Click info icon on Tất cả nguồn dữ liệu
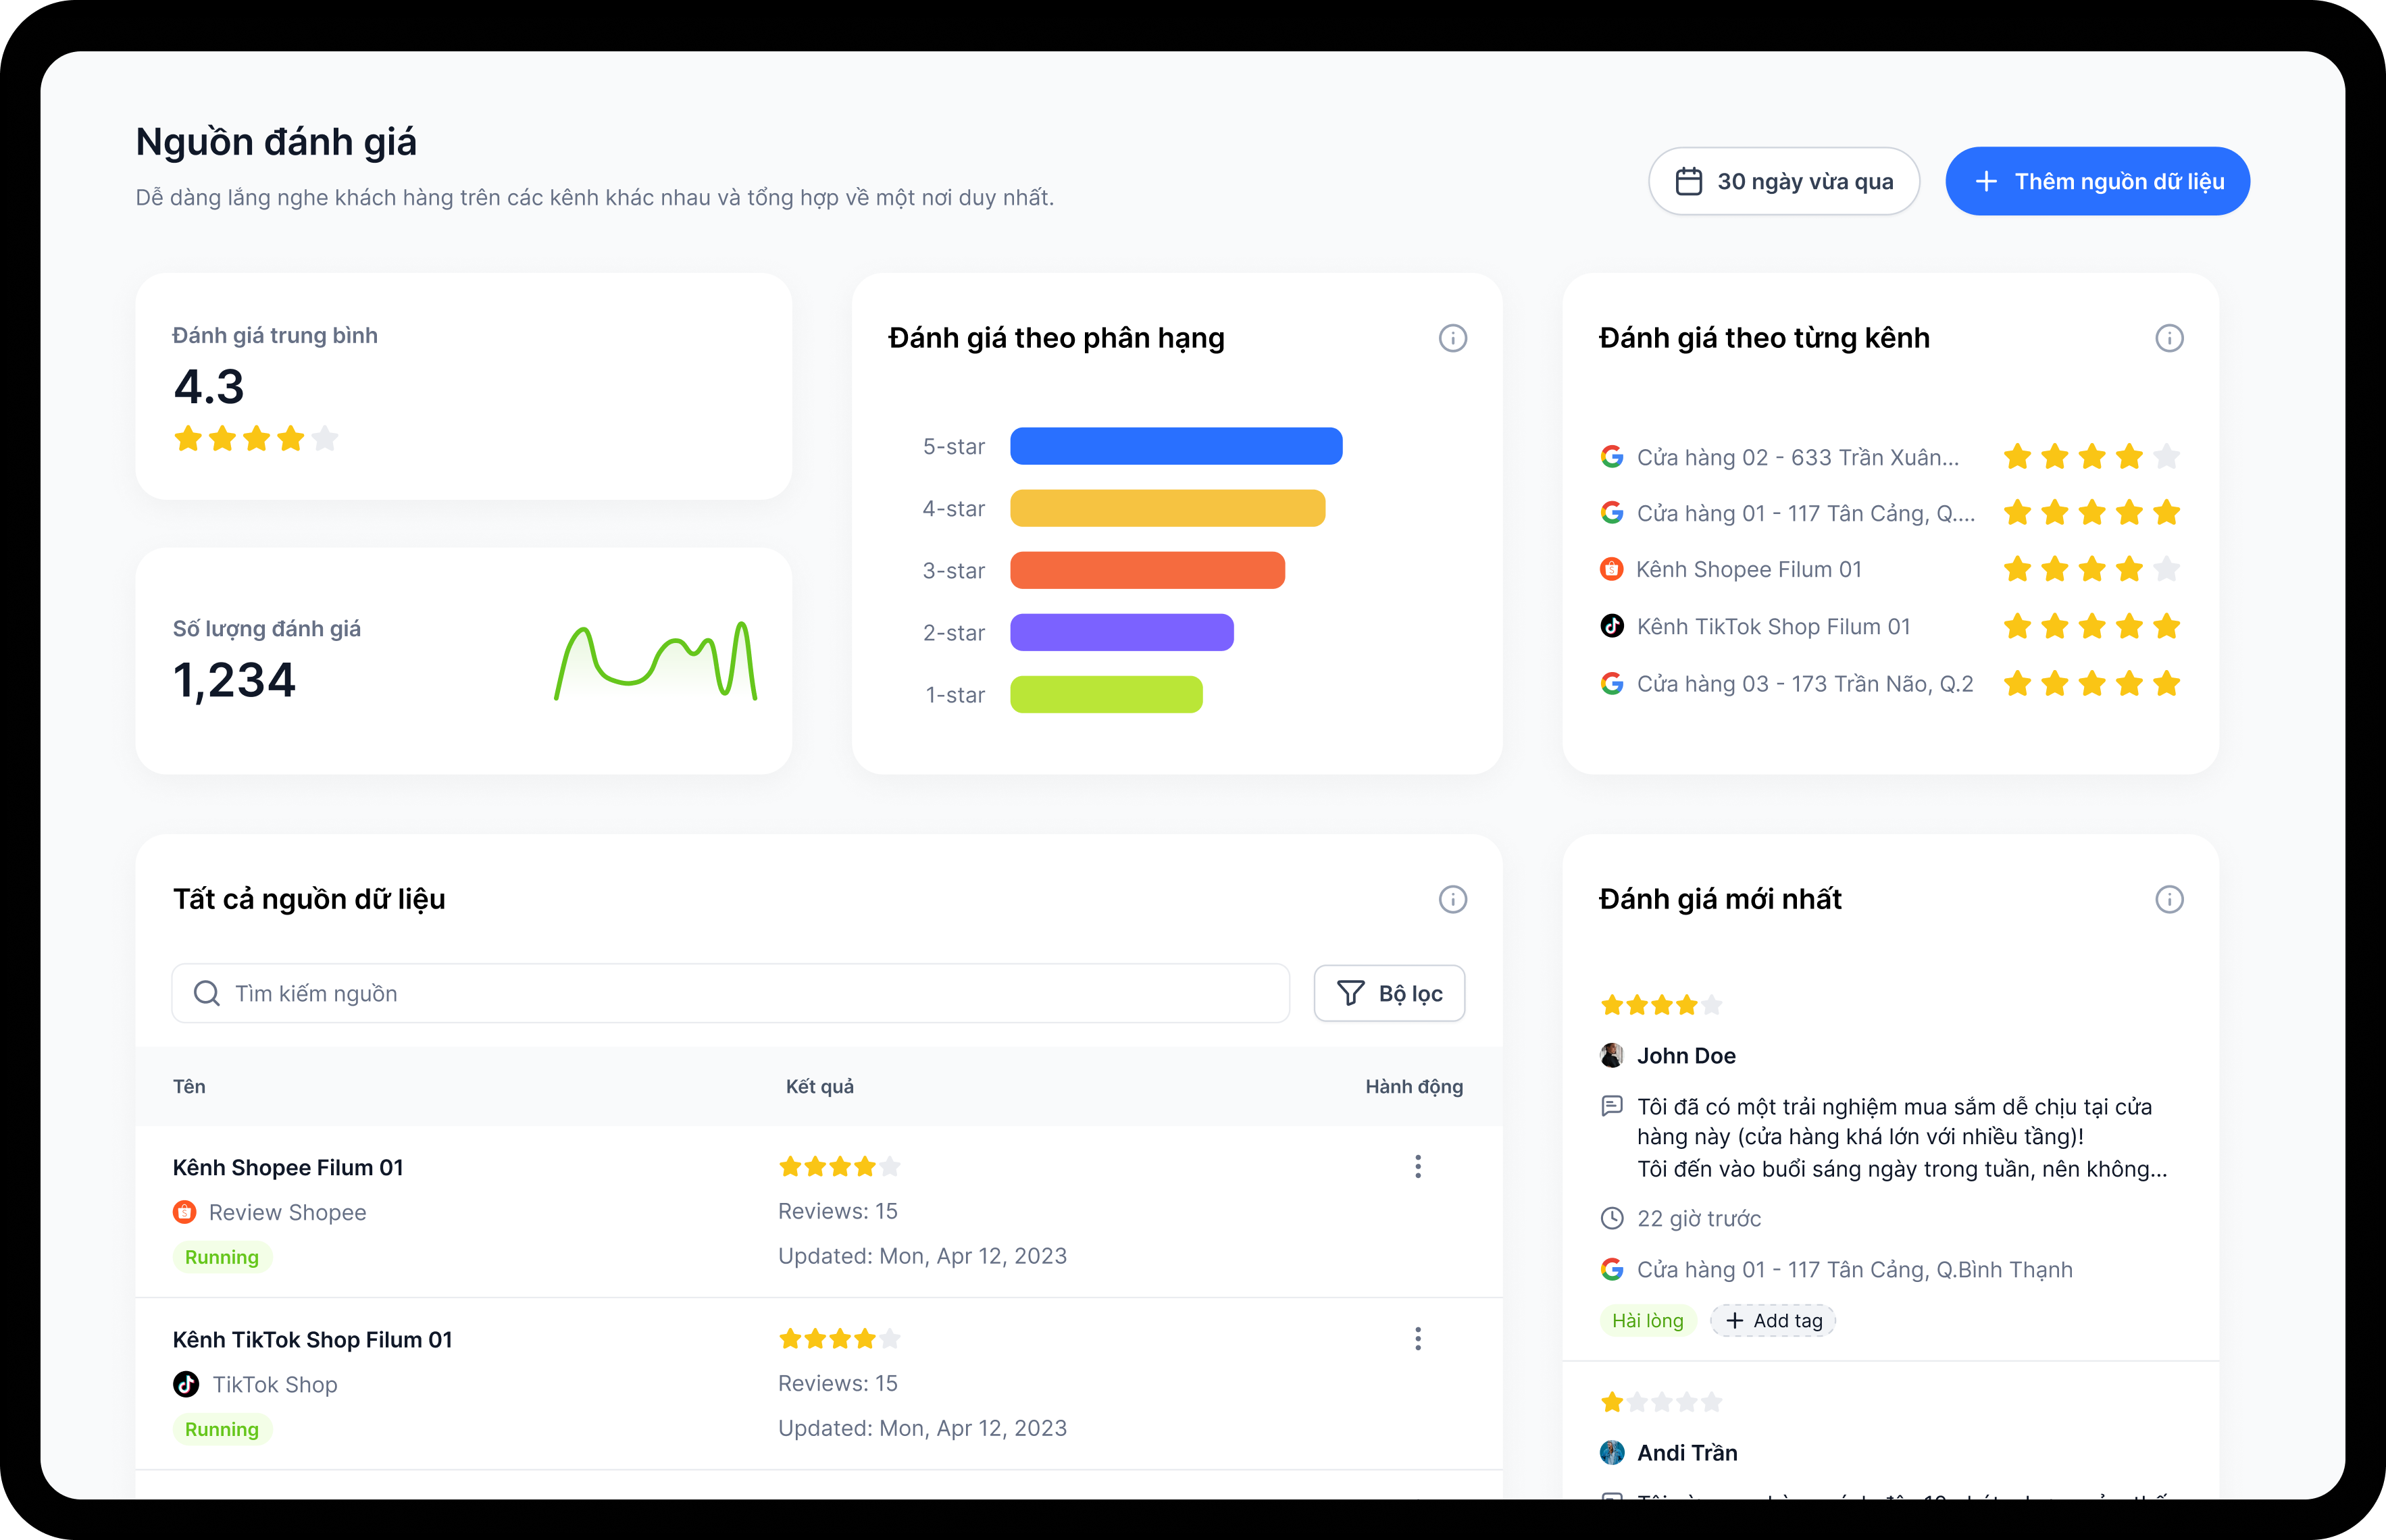The height and width of the screenshot is (1540, 2386). 1452,899
